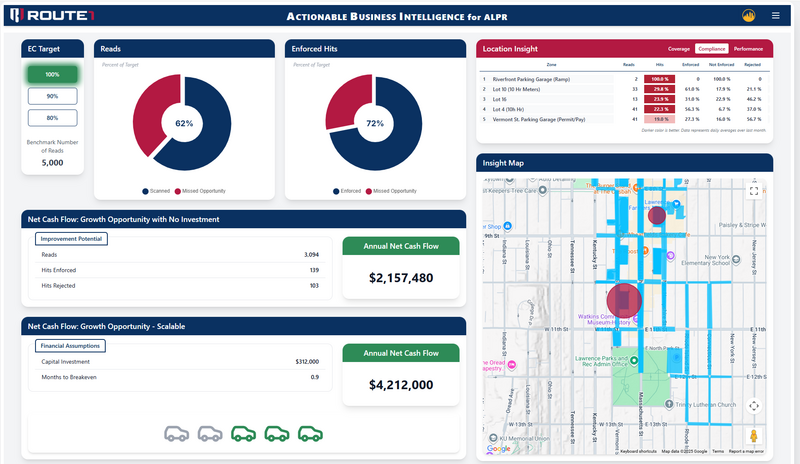The width and height of the screenshot is (800, 464).
Task: Select the 90% EC Target option
Action: point(52,96)
